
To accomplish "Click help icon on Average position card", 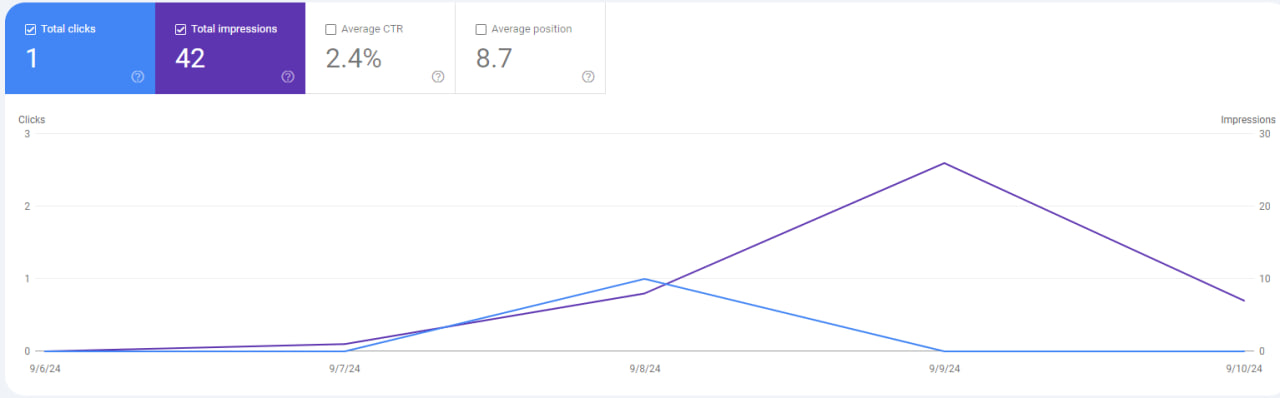I will click(x=588, y=77).
